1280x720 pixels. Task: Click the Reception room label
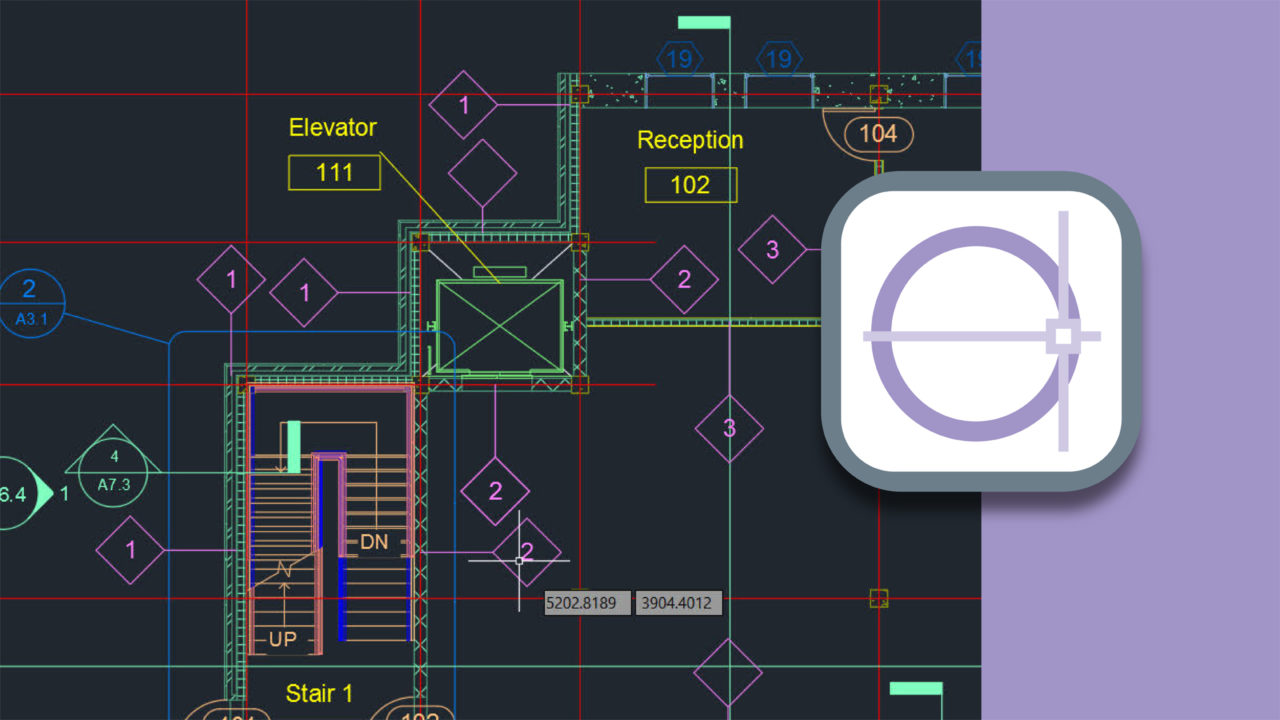[690, 140]
